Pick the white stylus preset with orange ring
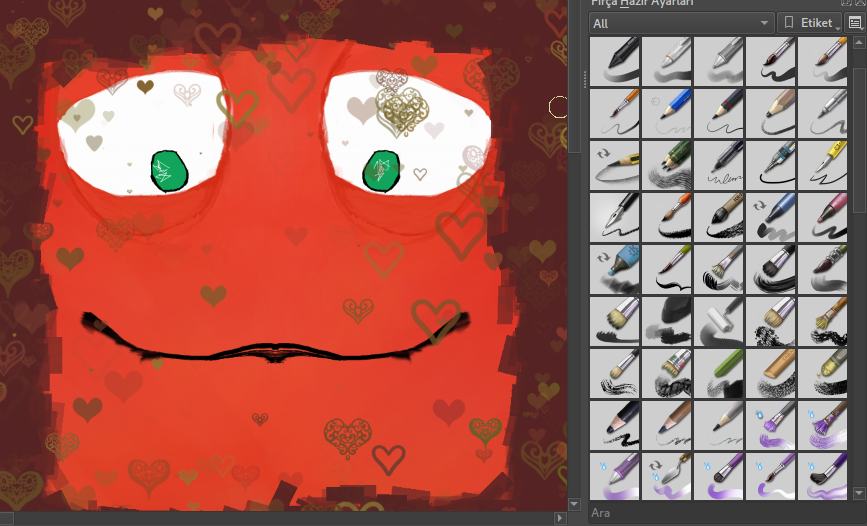Screen dimensions: 867x526 [x=667, y=61]
